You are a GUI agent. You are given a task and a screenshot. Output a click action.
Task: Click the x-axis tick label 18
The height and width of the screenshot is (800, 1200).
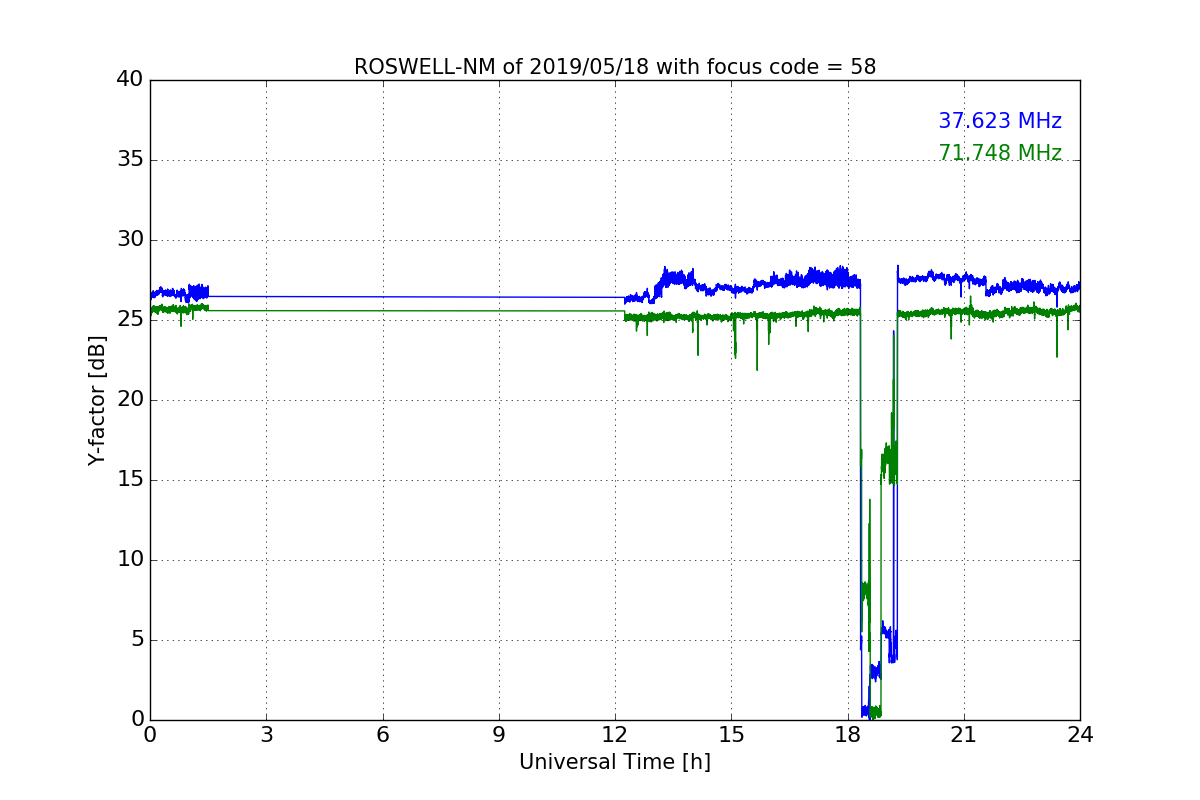pos(848,735)
